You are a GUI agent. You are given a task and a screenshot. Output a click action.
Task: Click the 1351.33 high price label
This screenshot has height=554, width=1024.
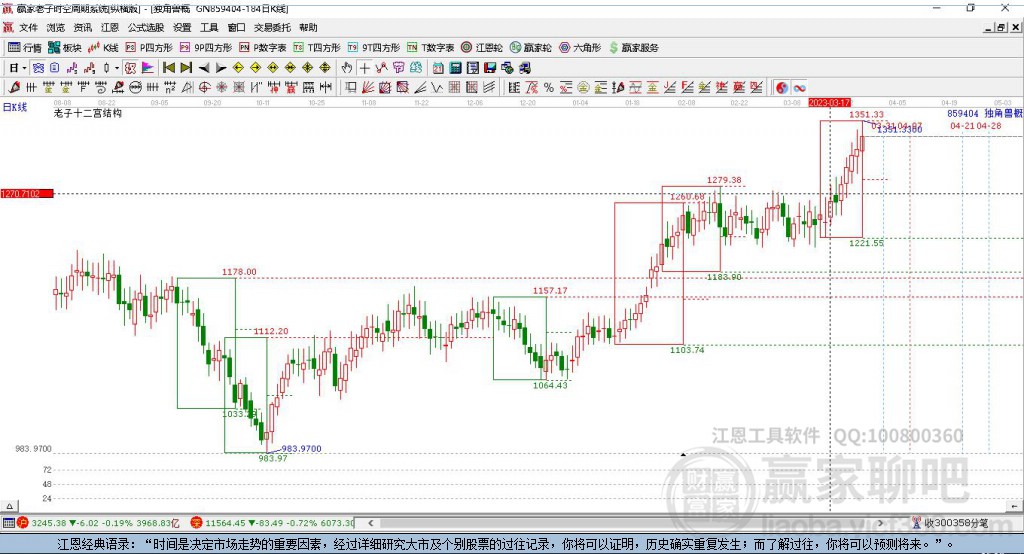[866, 114]
